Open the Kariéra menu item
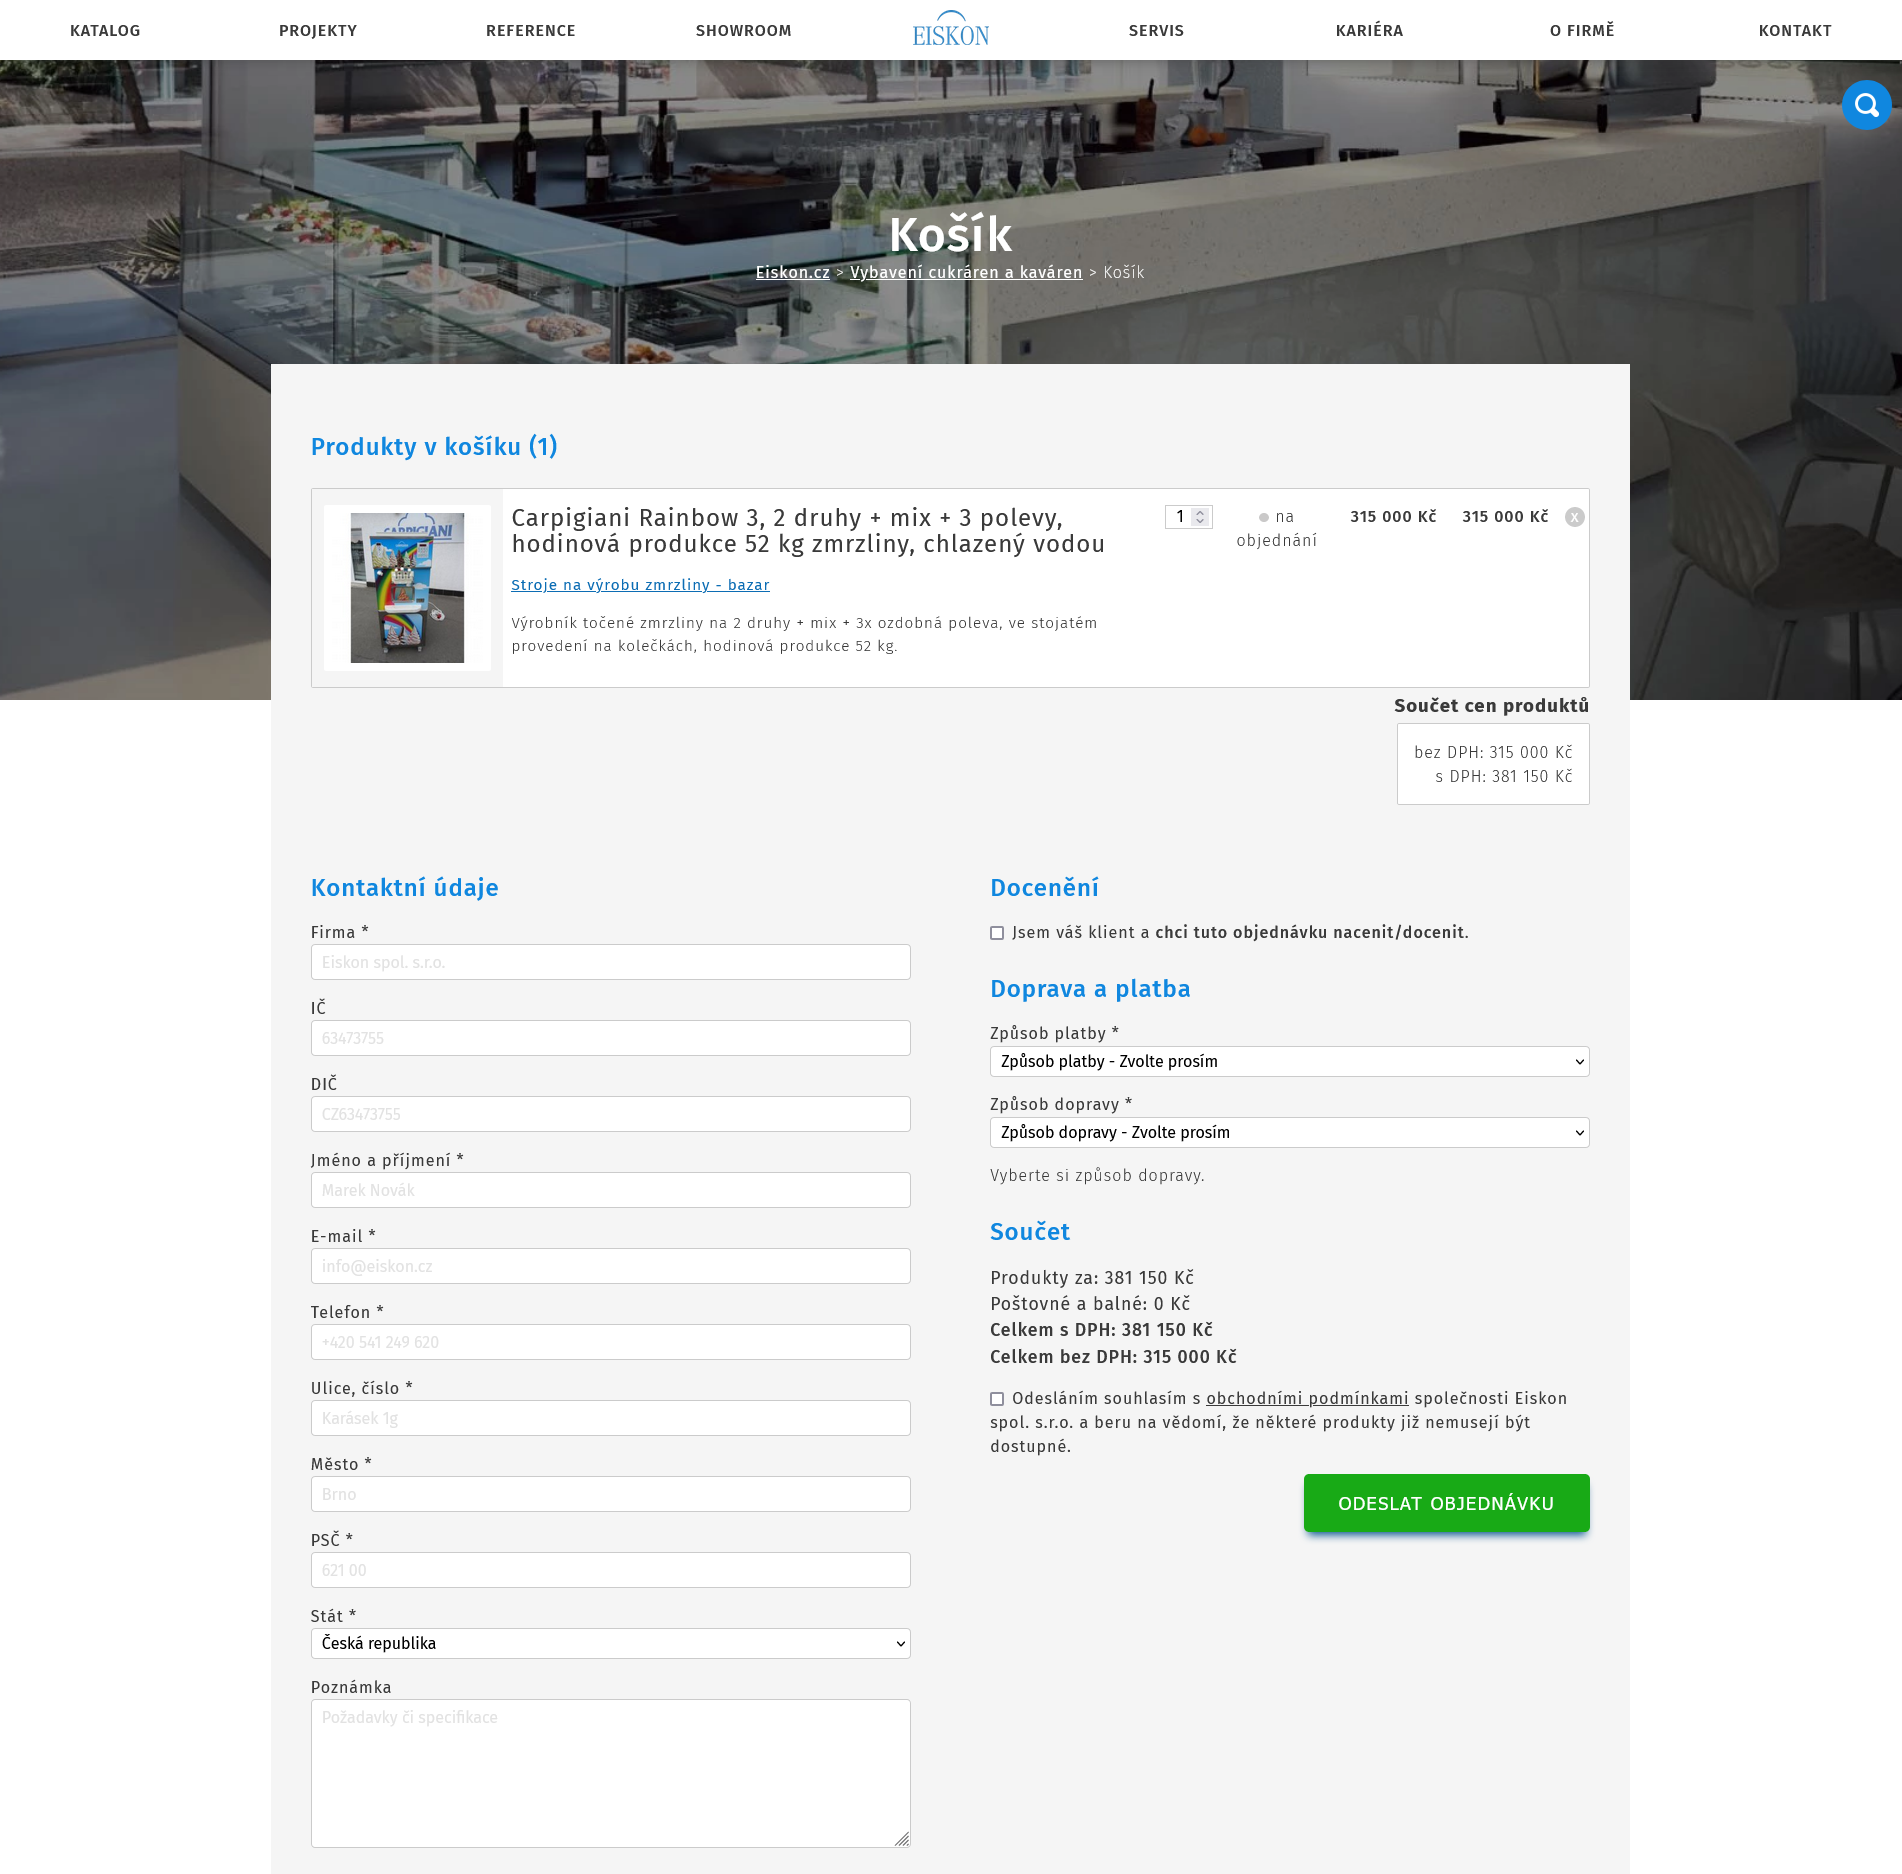 coord(1370,31)
